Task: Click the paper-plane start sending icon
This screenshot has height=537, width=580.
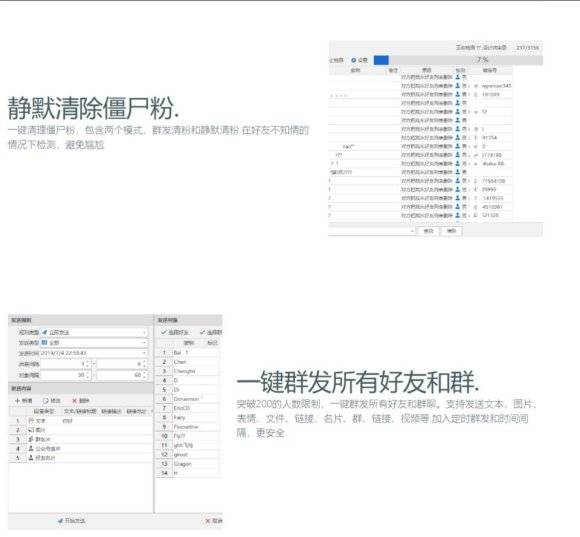Action: pyautogui.click(x=60, y=521)
